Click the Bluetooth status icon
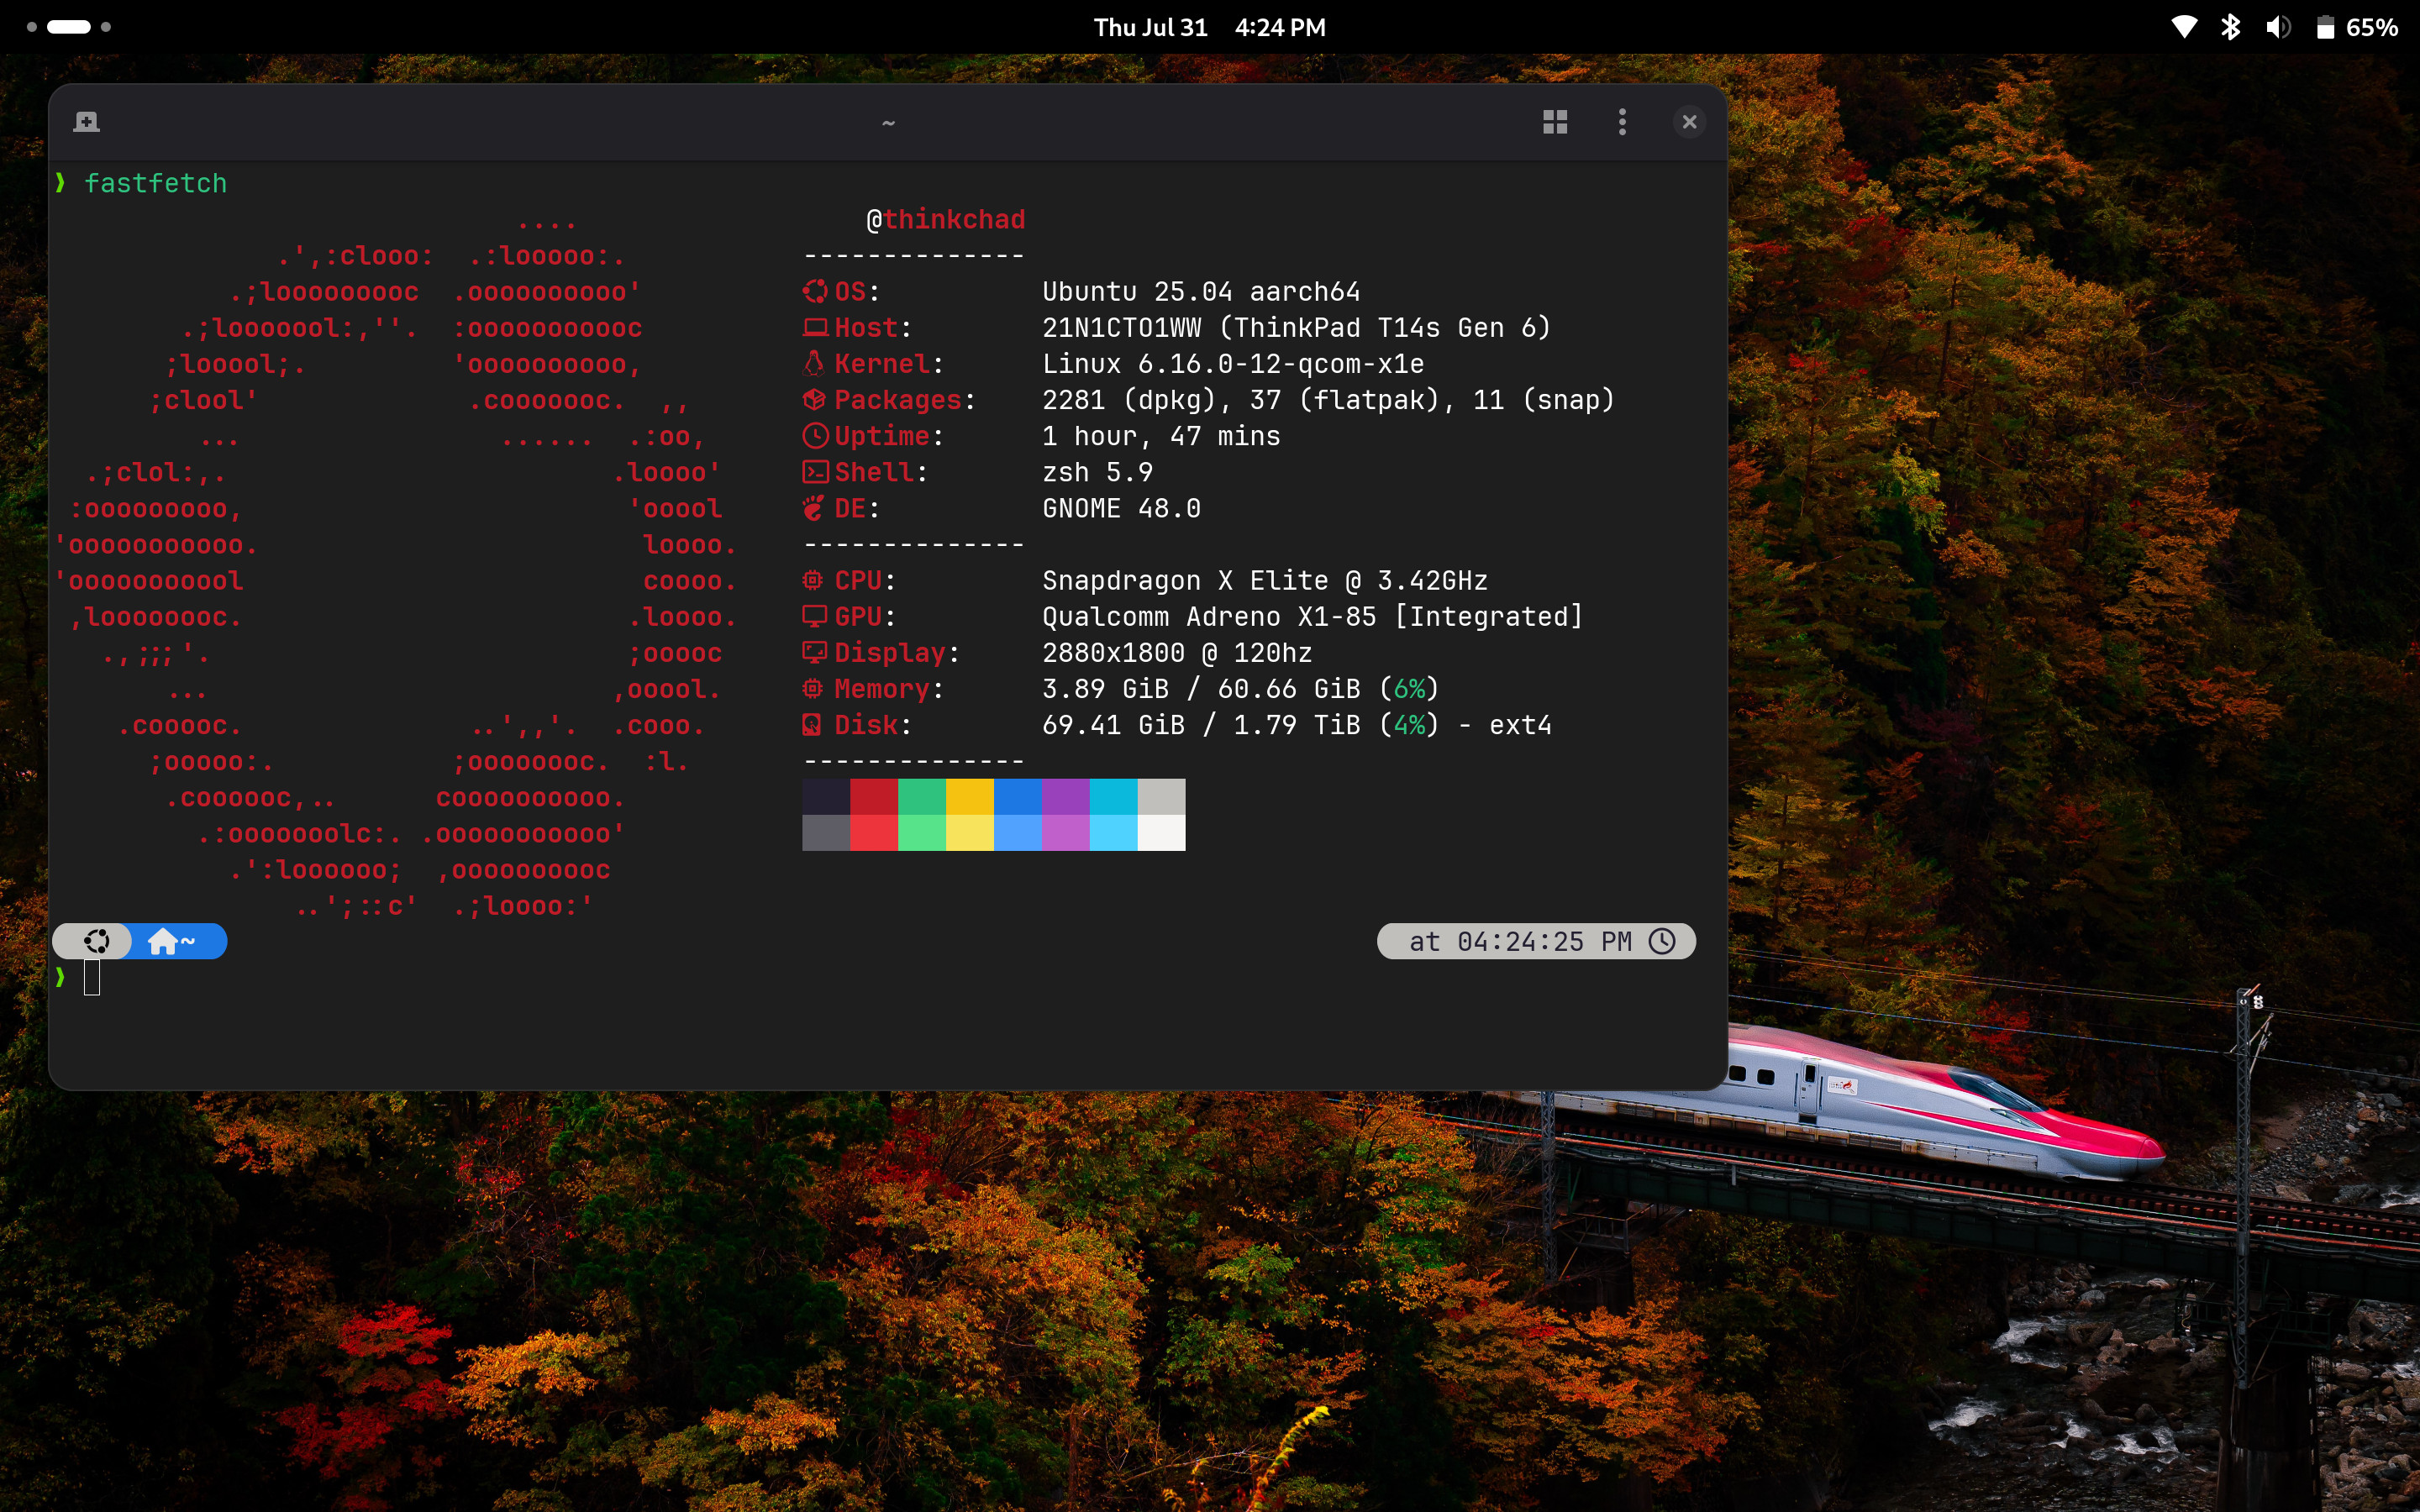 (x=2231, y=27)
